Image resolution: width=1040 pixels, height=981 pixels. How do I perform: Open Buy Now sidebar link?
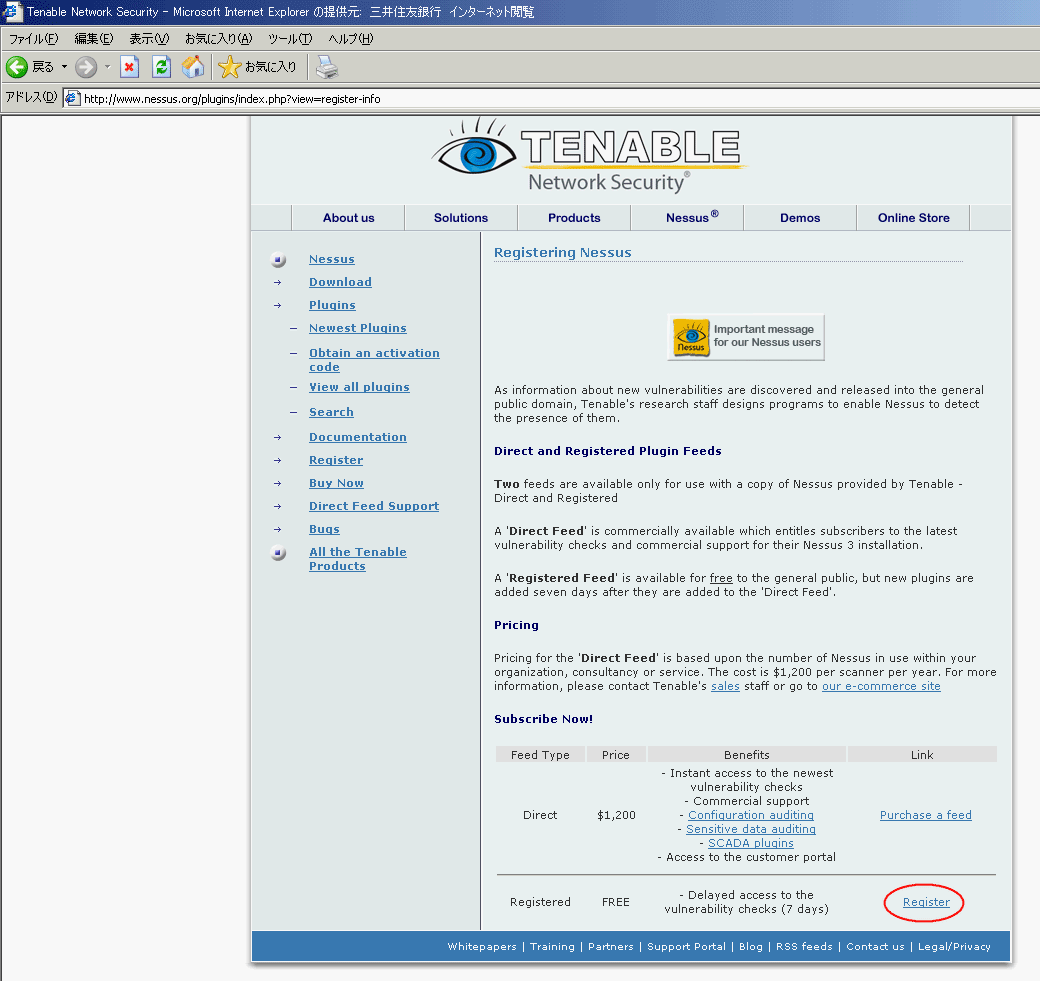coord(336,483)
